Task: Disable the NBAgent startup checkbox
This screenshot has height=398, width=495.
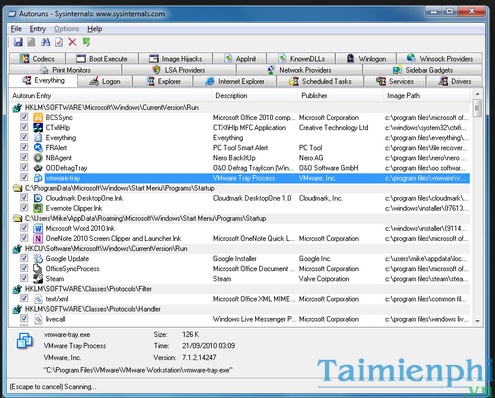Action: [24, 157]
